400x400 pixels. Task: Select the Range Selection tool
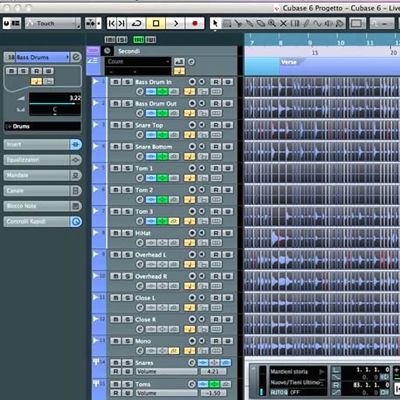227,24
